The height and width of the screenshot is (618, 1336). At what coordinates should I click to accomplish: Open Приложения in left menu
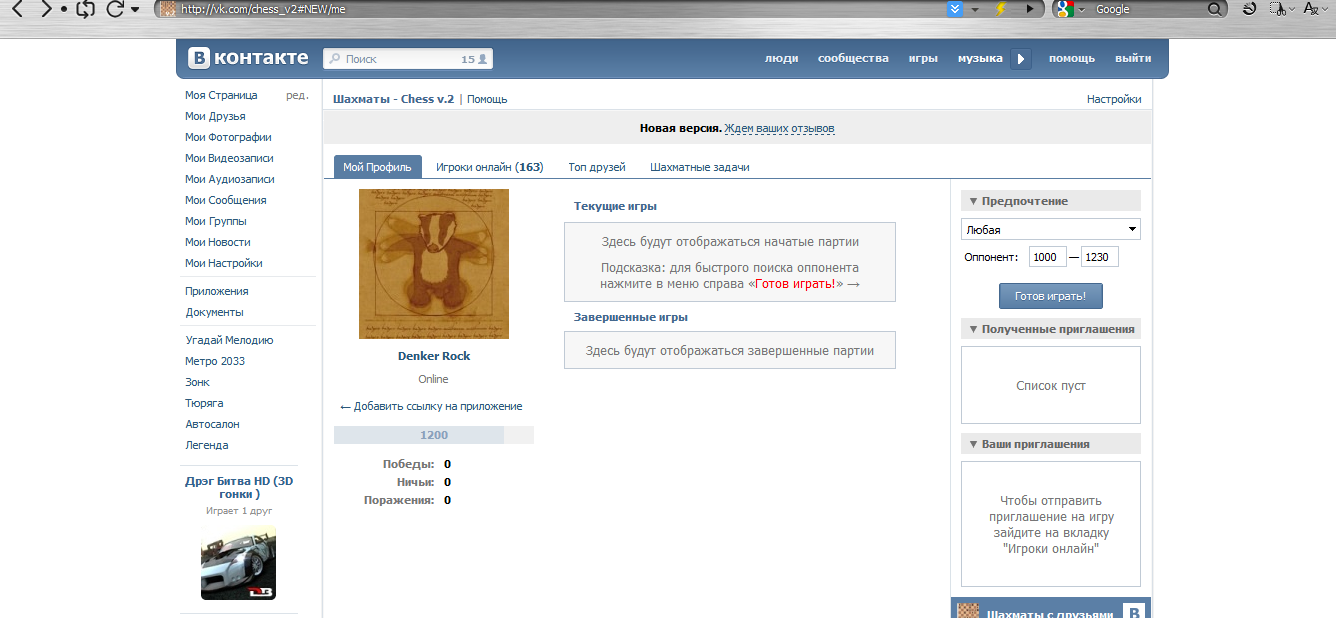coord(217,291)
